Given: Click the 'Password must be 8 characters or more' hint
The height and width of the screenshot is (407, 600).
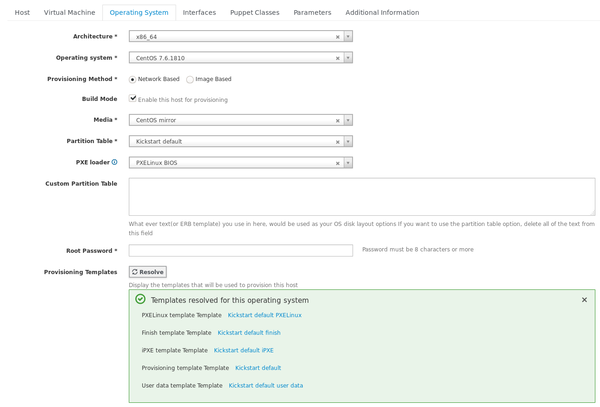Looking at the screenshot, I should click(x=418, y=249).
